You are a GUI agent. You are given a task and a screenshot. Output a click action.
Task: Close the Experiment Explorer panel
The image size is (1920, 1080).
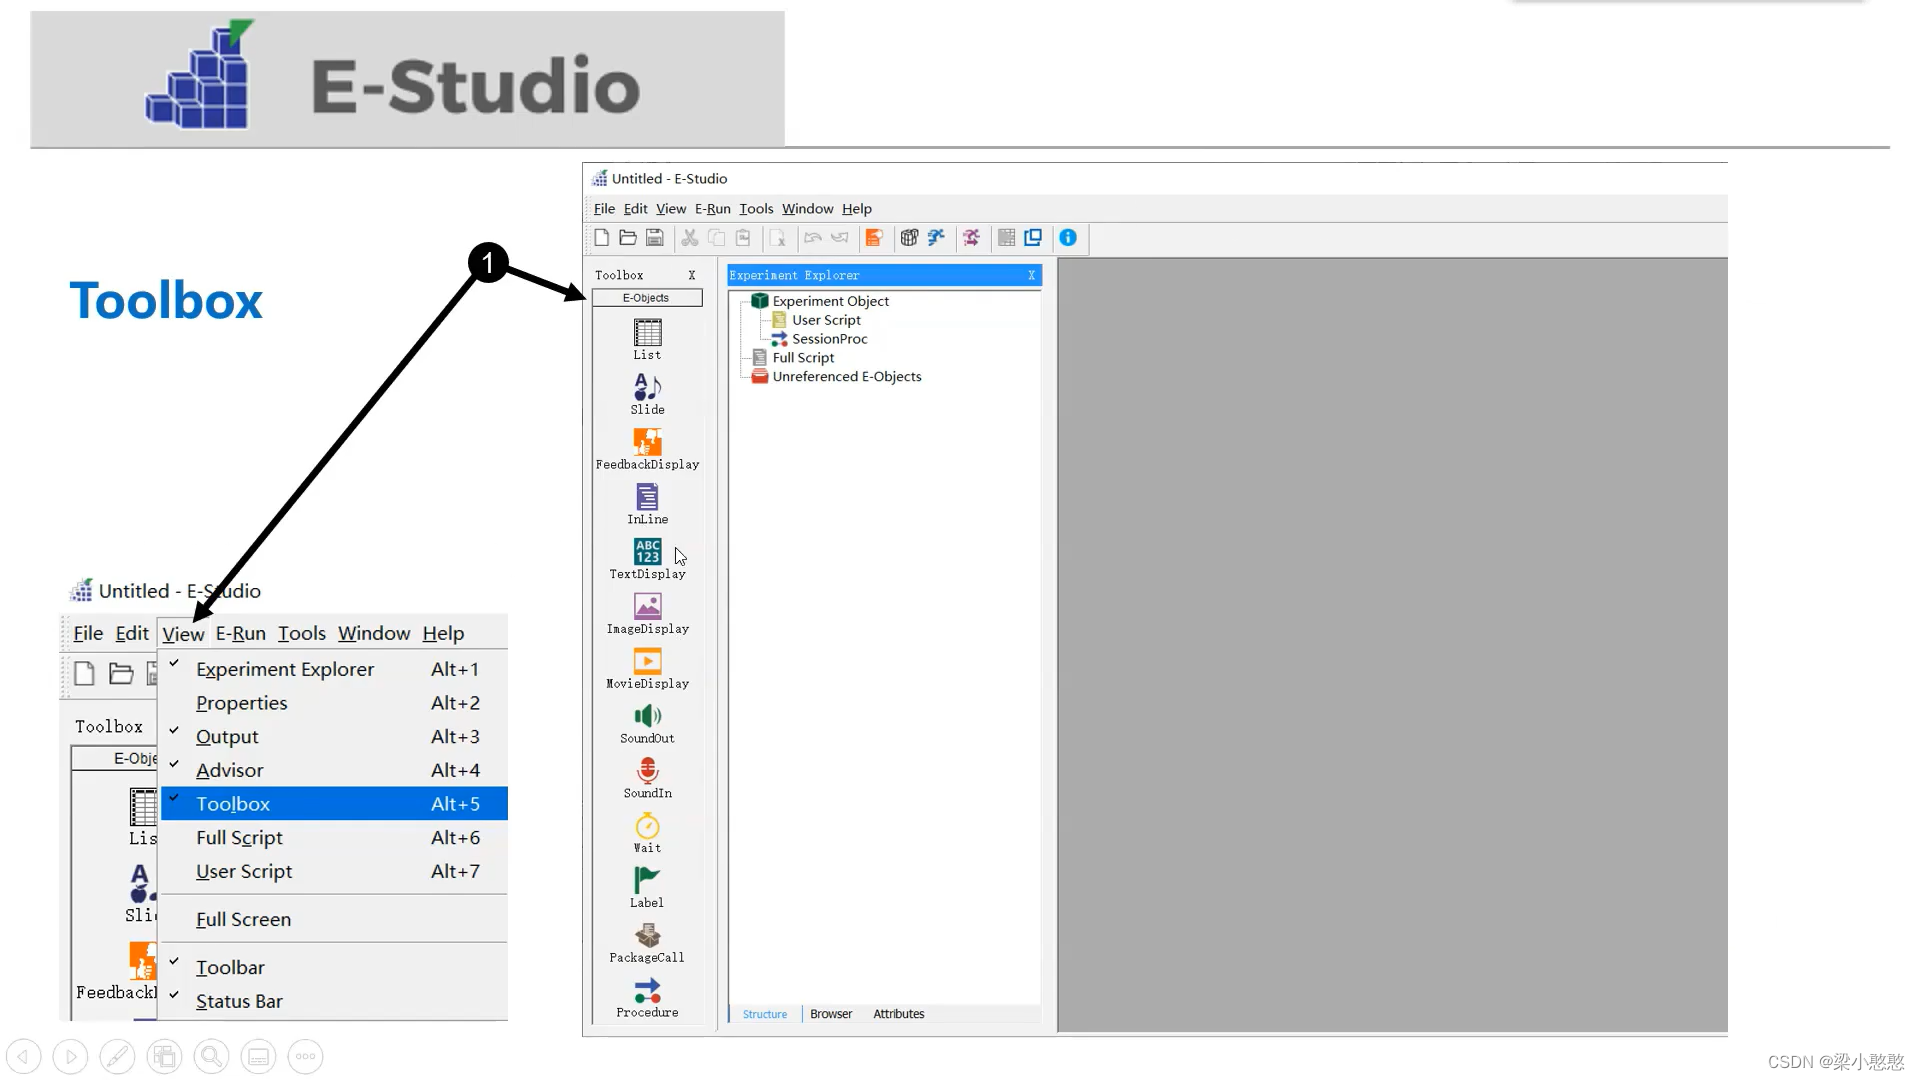pos(1031,275)
